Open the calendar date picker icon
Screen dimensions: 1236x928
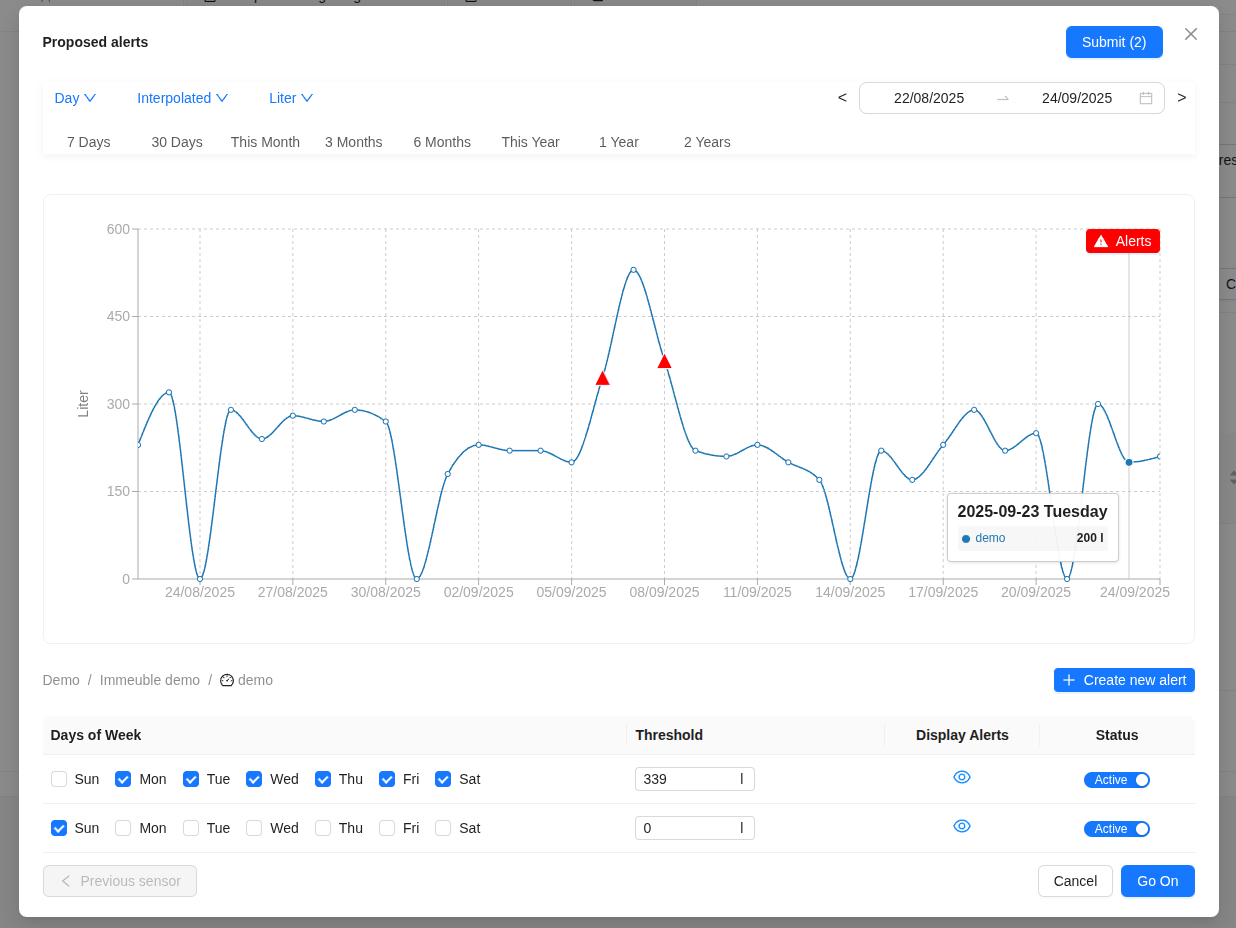1146,98
